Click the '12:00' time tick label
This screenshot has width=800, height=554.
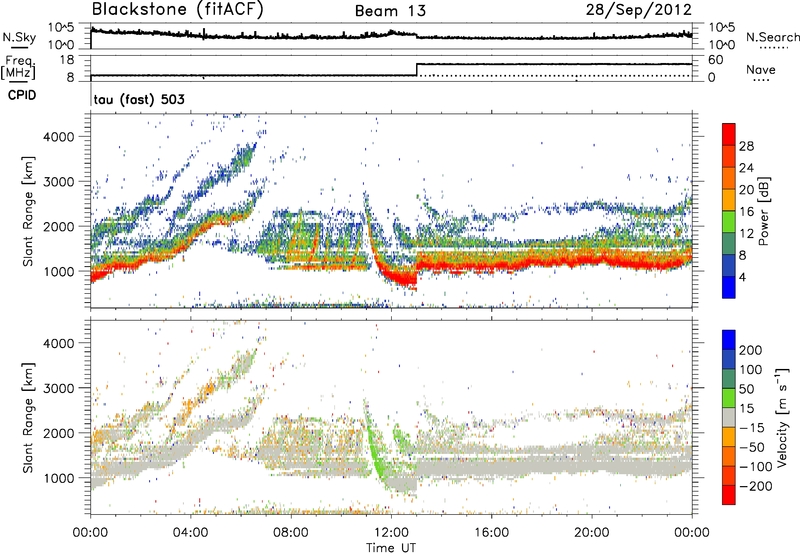click(391, 533)
